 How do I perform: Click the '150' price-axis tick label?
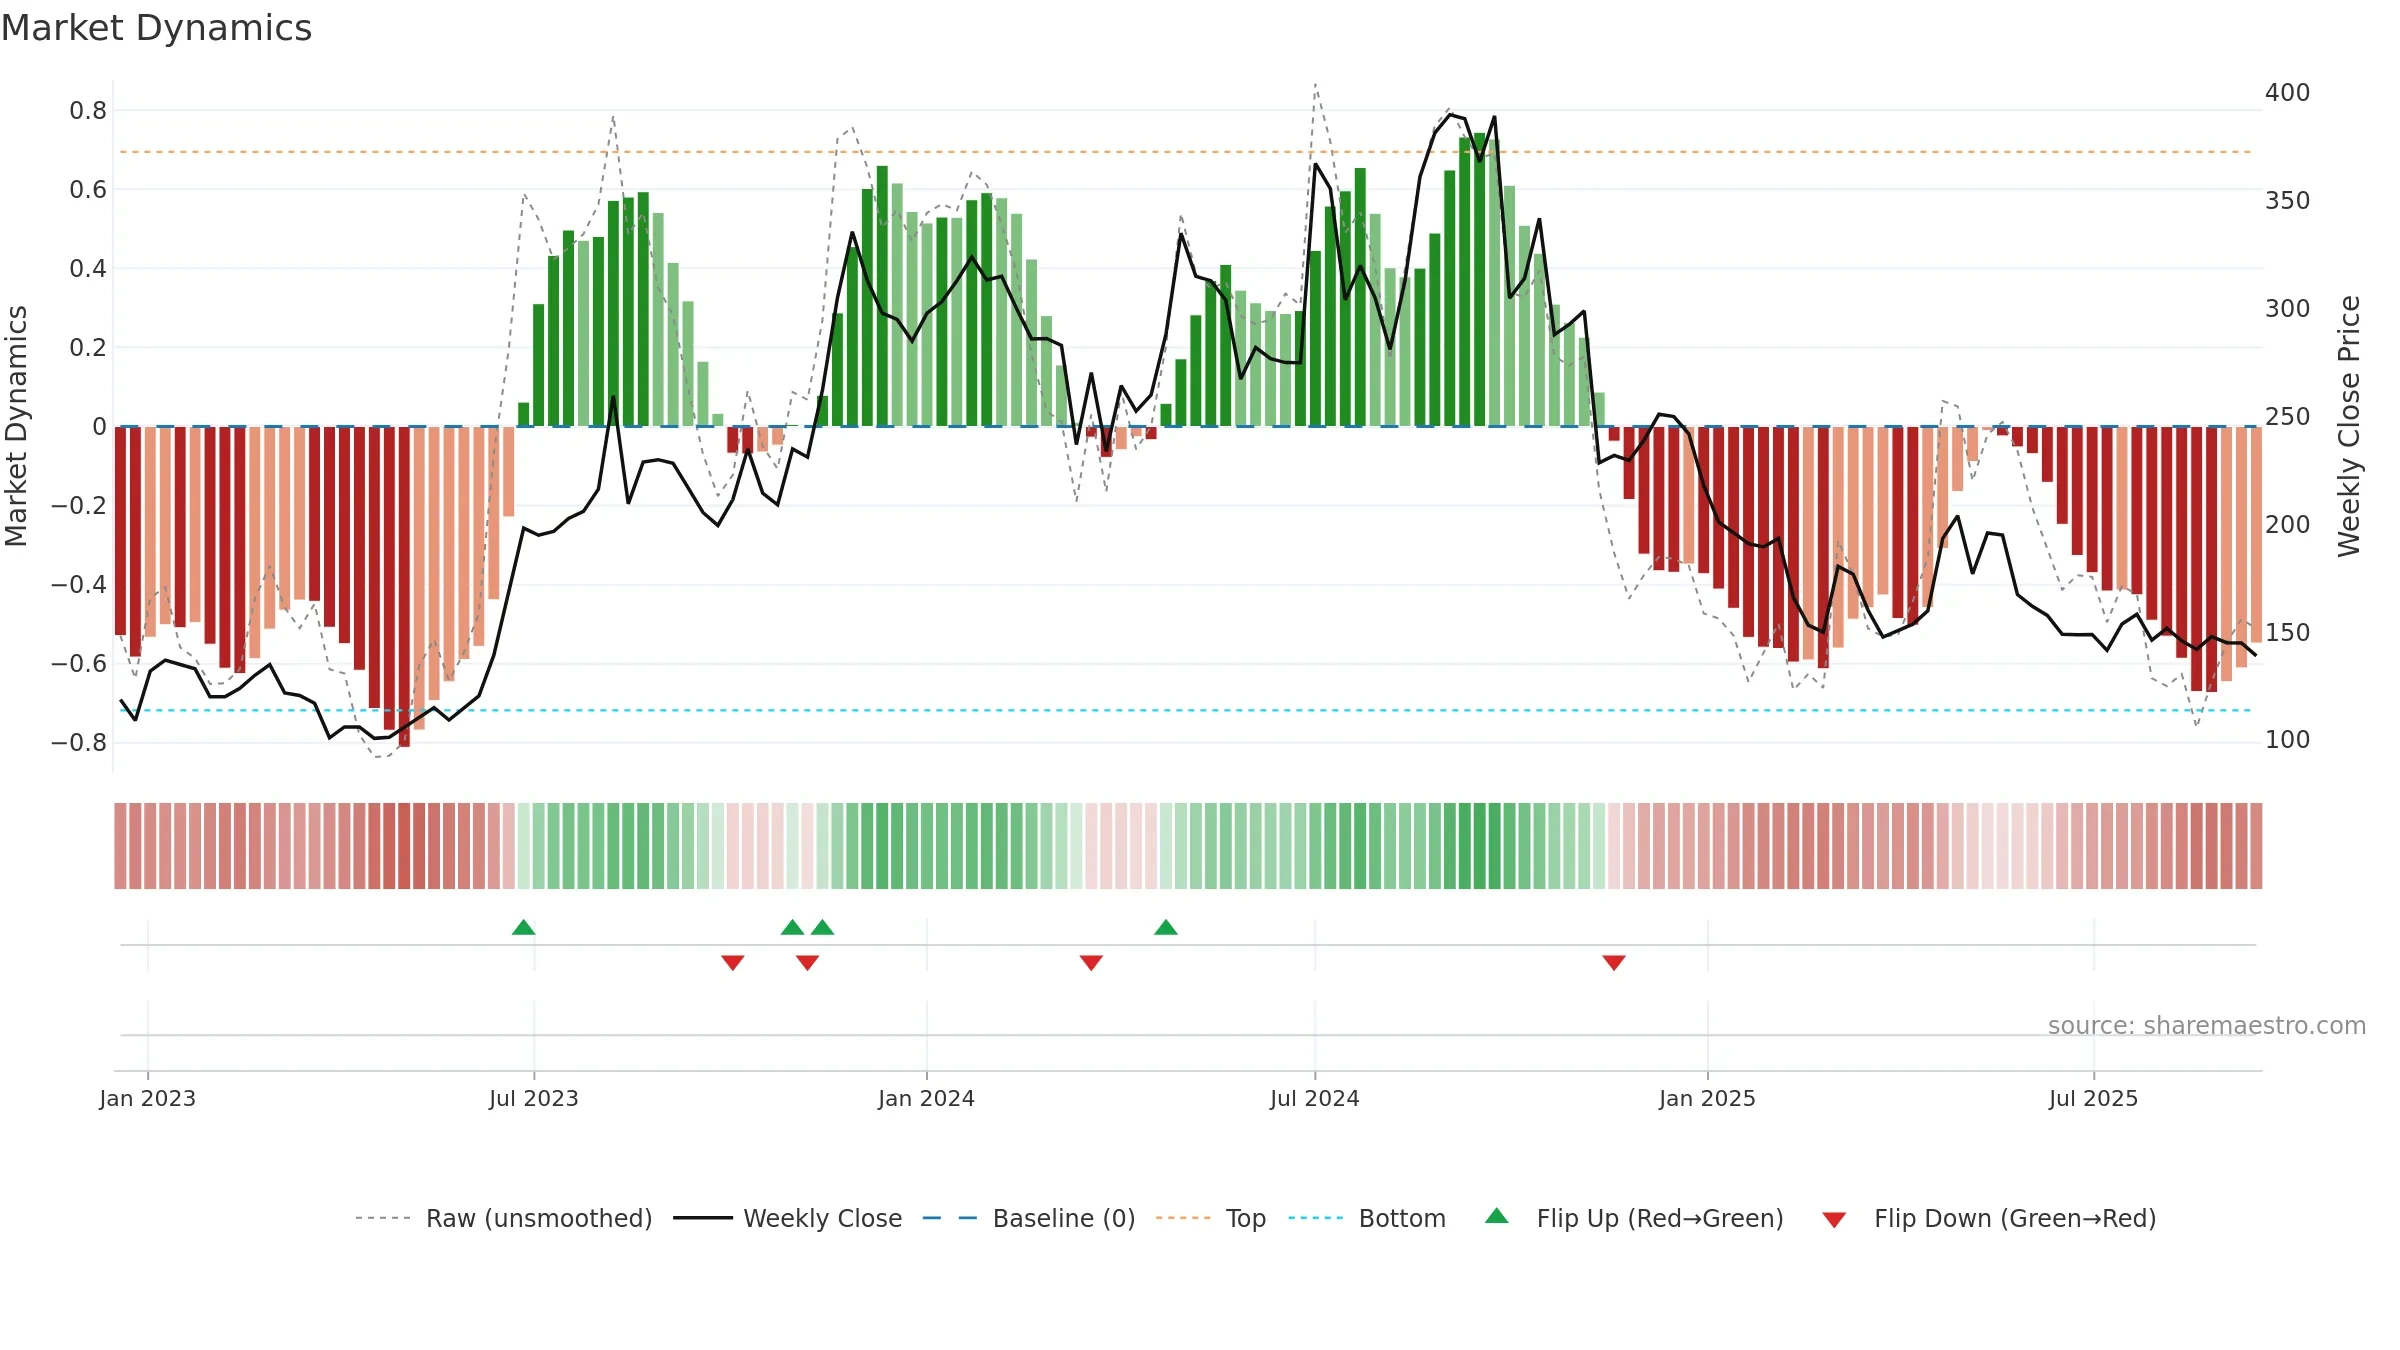click(2288, 632)
